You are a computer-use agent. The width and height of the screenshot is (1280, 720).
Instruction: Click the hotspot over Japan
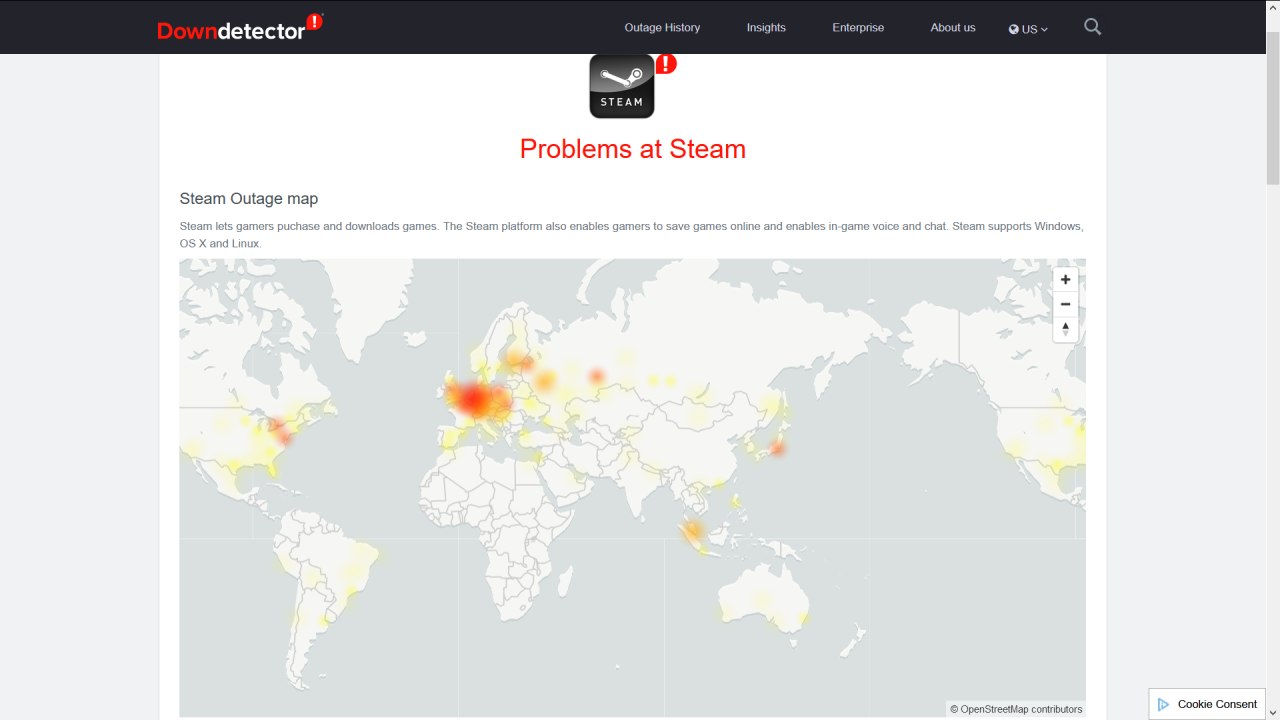pos(777,449)
